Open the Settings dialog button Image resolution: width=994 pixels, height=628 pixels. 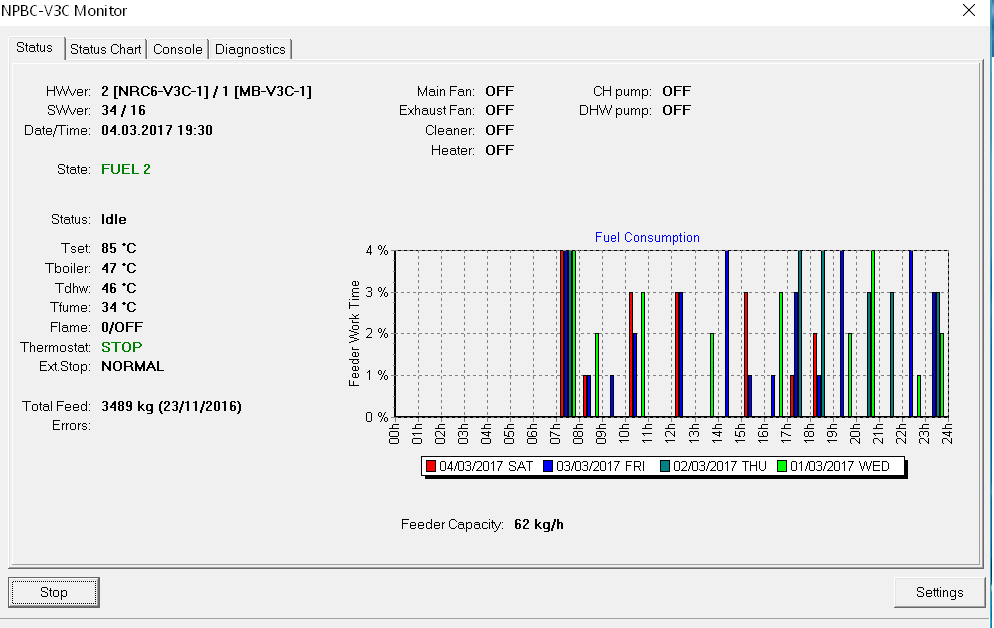pyautogui.click(x=939, y=592)
